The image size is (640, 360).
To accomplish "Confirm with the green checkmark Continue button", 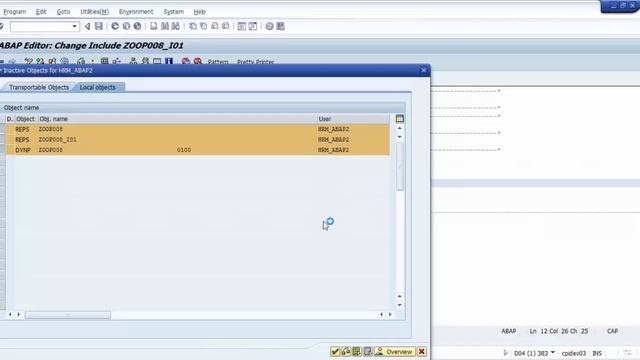I will point(335,351).
